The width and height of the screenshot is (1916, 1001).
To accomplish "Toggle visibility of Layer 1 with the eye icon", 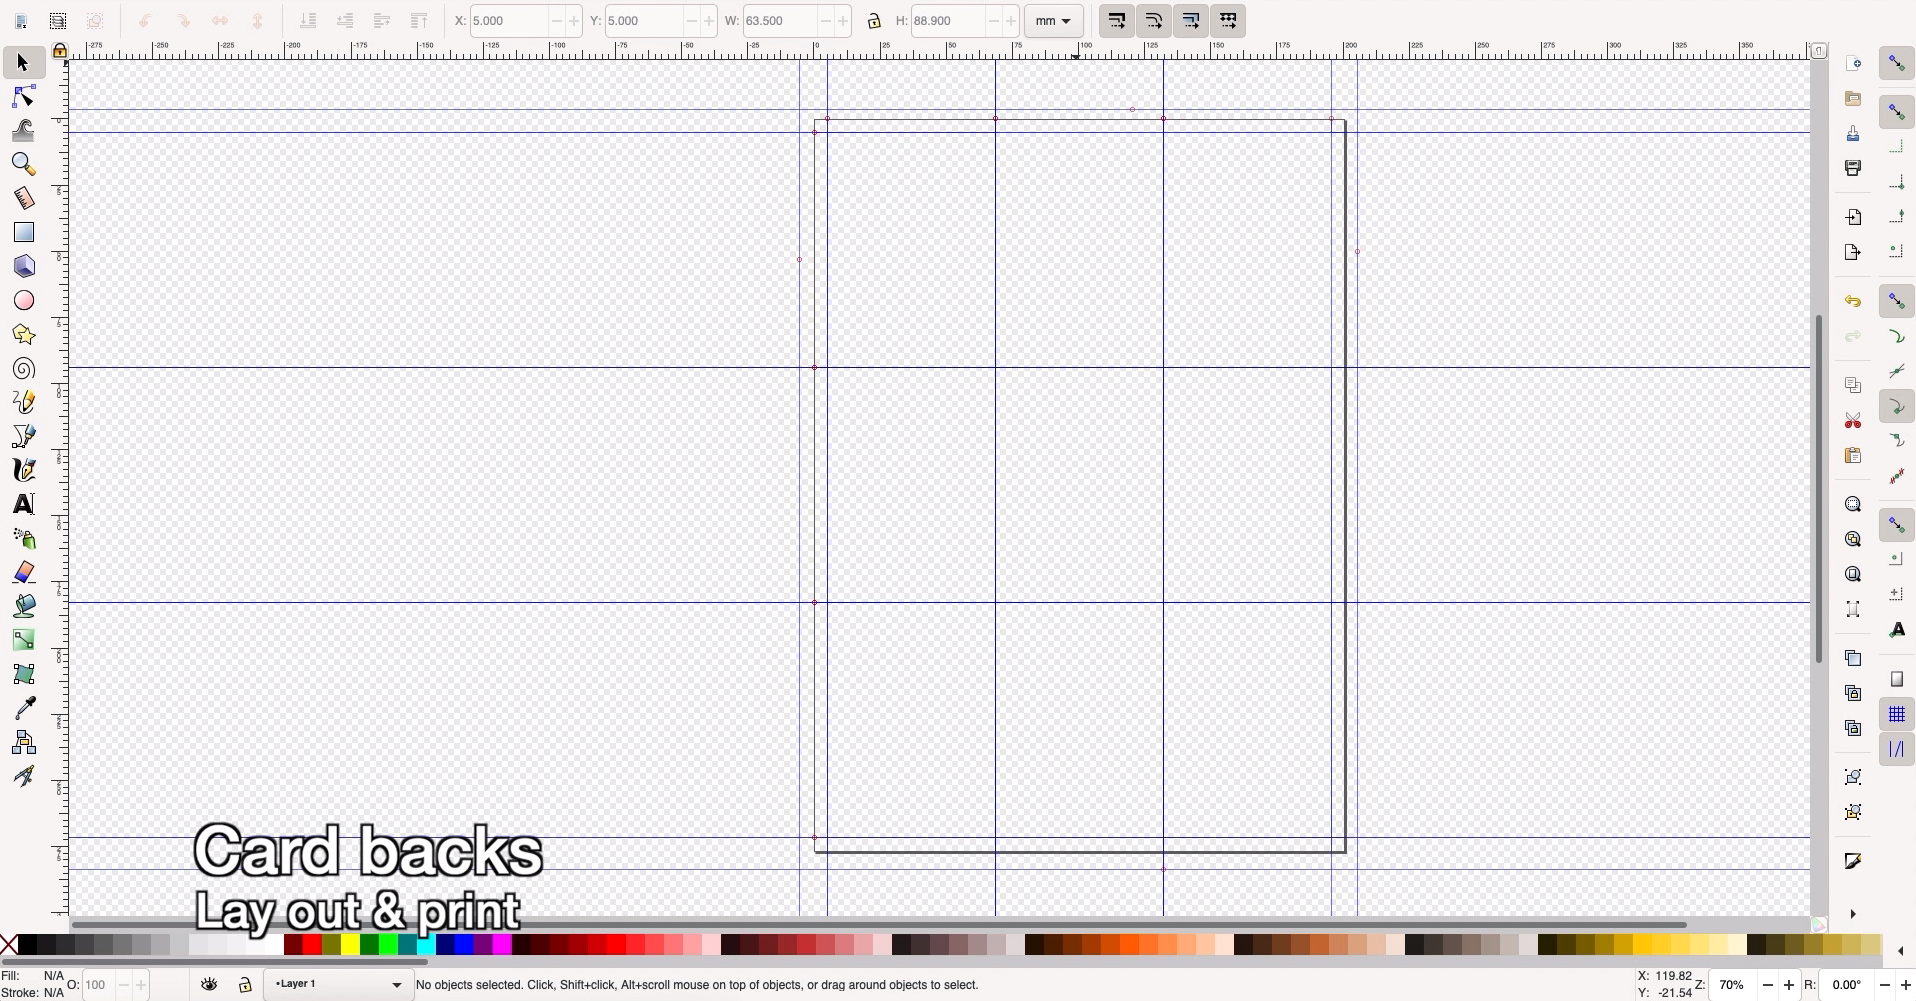I will pos(209,984).
